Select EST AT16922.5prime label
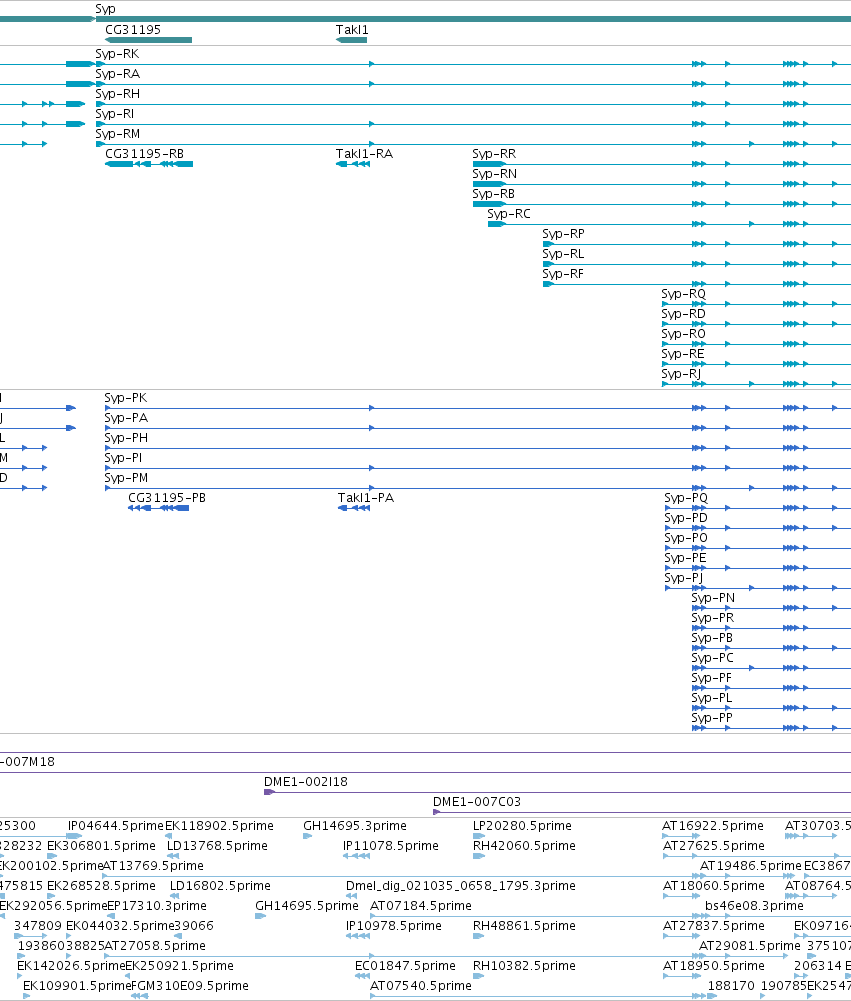The height and width of the screenshot is (1001, 851). pos(713,825)
